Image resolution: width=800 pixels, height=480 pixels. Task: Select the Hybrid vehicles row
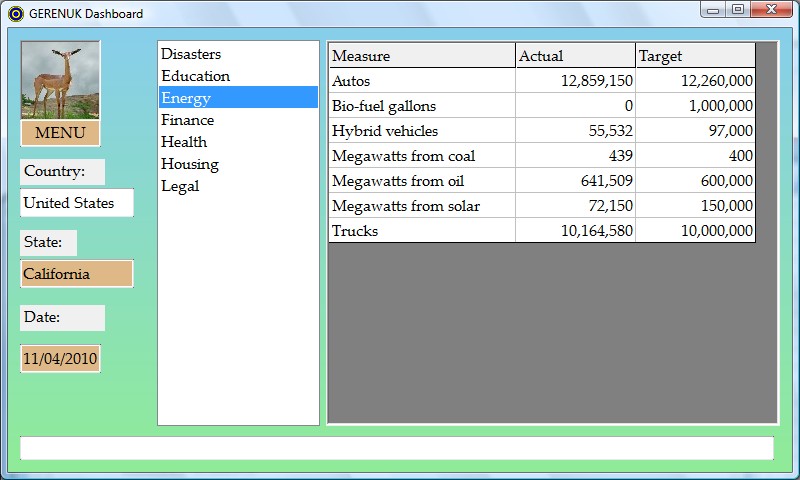click(x=421, y=131)
